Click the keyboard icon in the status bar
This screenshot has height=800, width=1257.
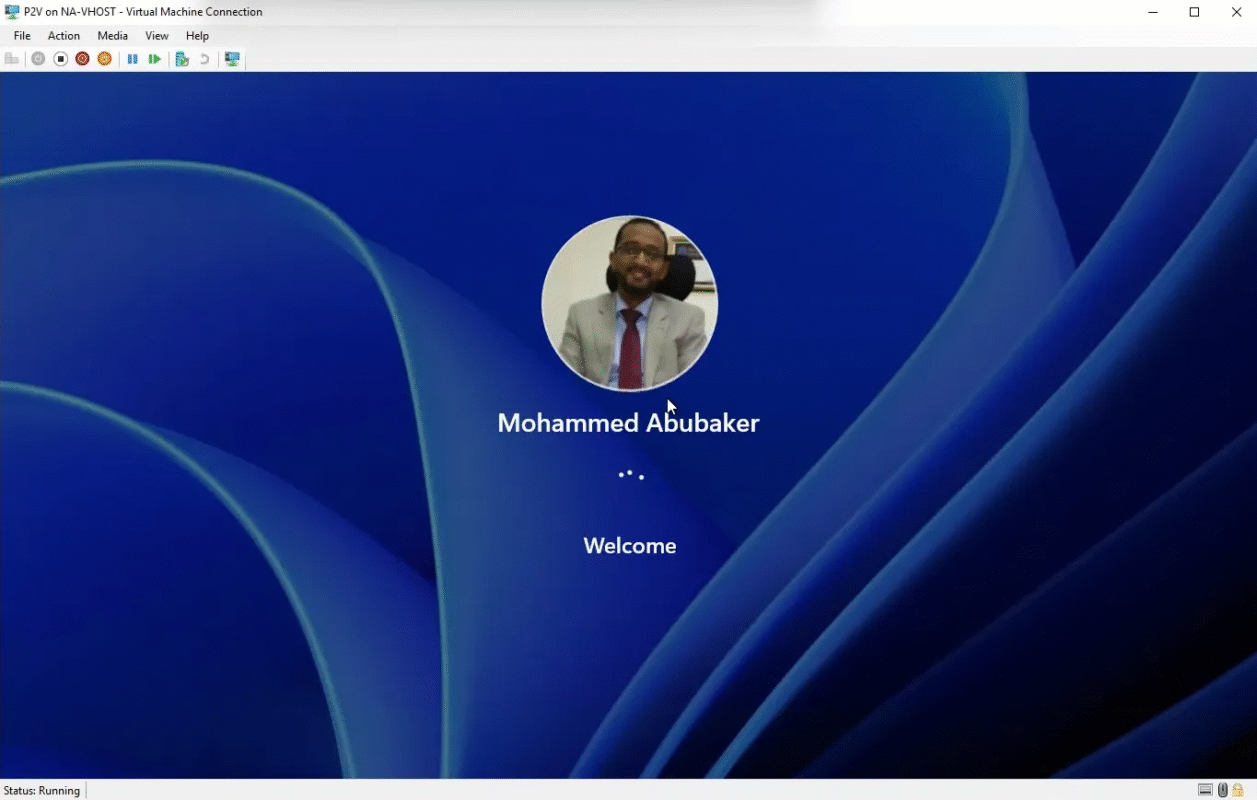coord(1205,790)
